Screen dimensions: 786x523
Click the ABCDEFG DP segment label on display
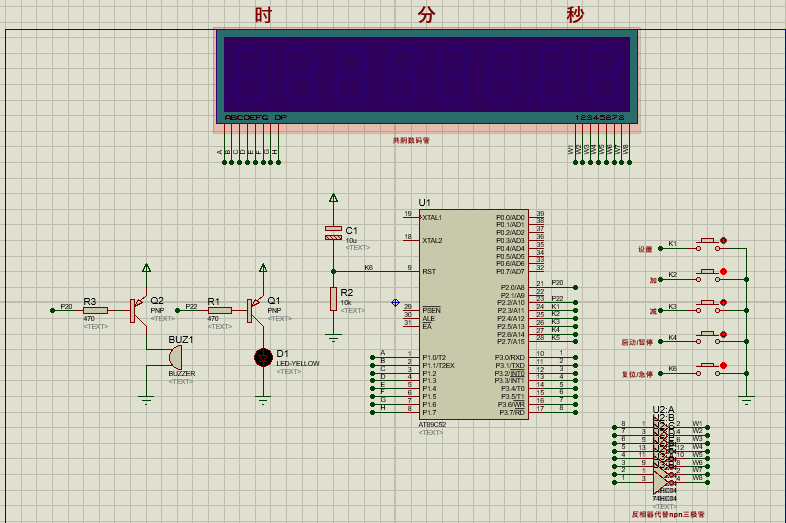[x=256, y=117]
